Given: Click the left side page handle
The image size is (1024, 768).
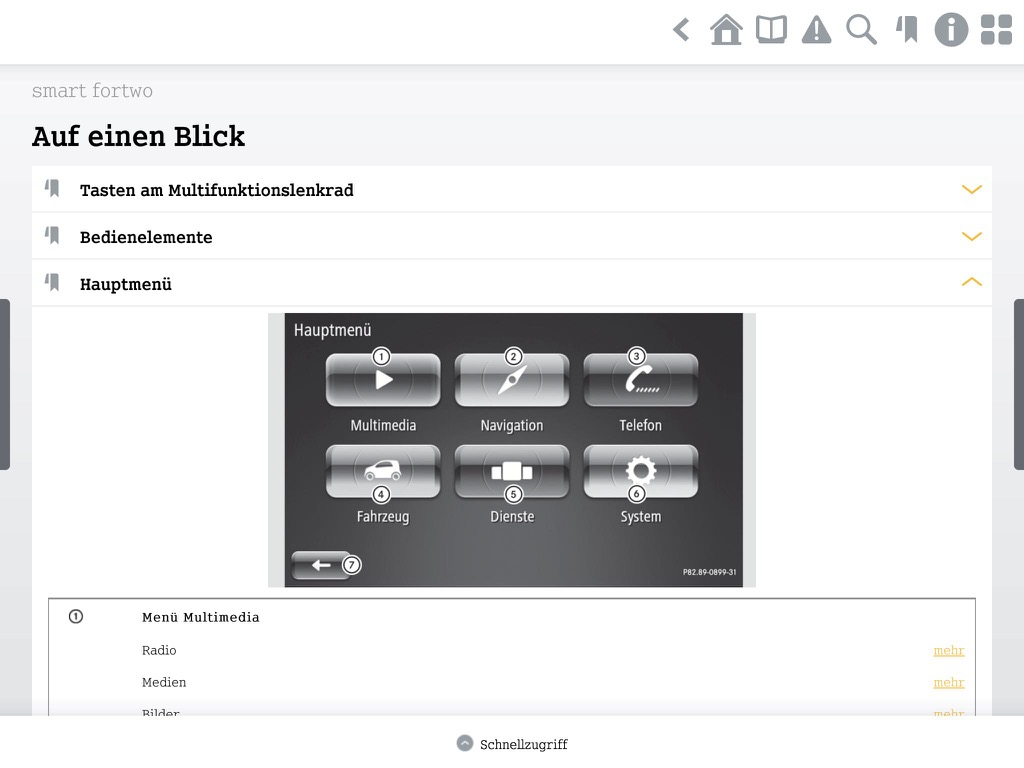Looking at the screenshot, I should point(5,384).
